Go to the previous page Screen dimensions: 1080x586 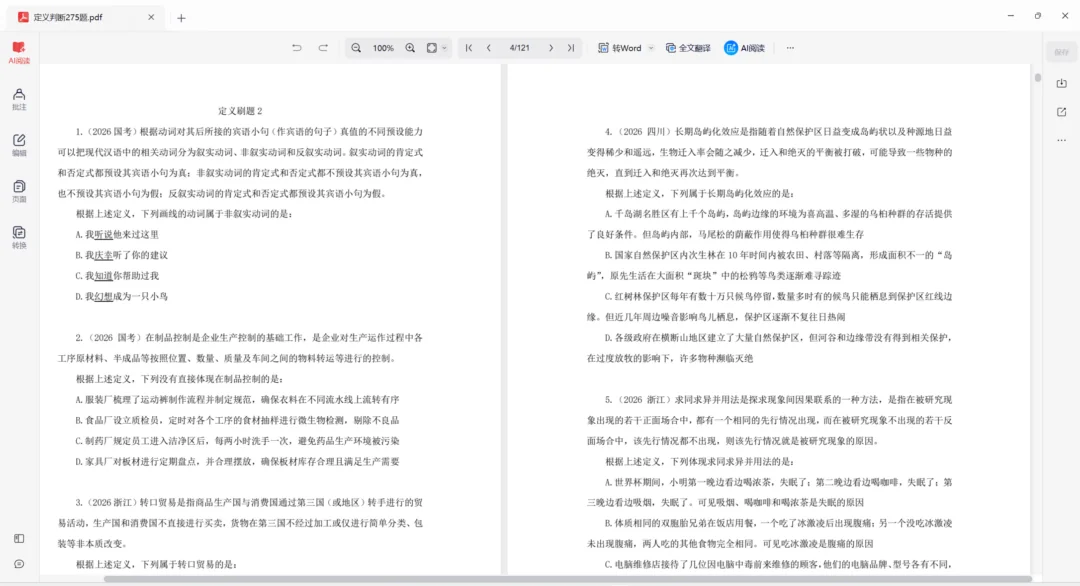click(x=489, y=48)
